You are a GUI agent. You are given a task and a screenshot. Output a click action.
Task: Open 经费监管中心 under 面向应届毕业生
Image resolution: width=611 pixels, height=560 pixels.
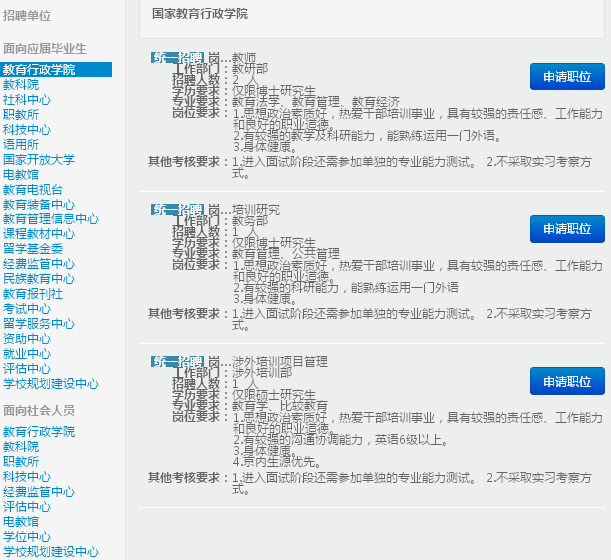[x=39, y=264]
